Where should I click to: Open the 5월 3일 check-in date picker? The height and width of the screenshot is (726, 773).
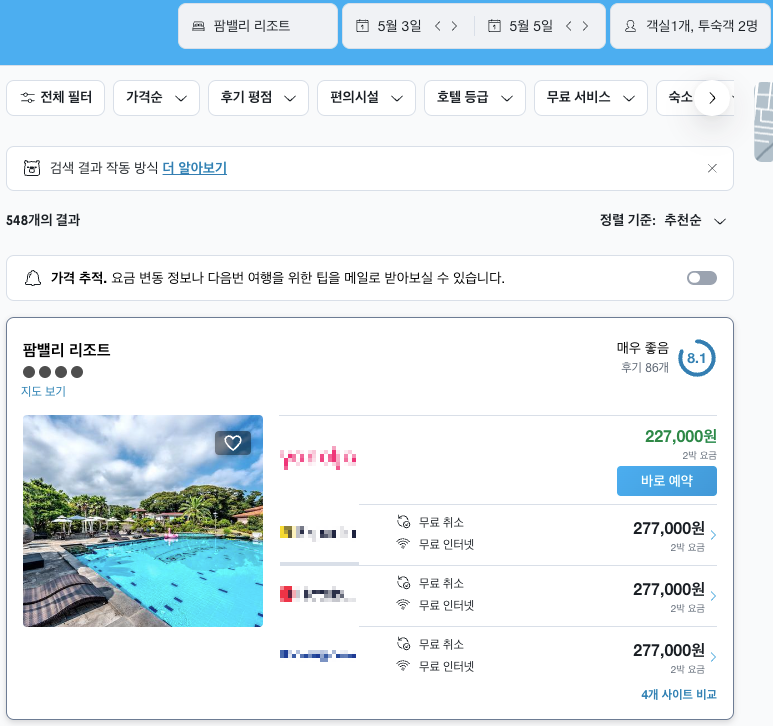click(x=389, y=26)
